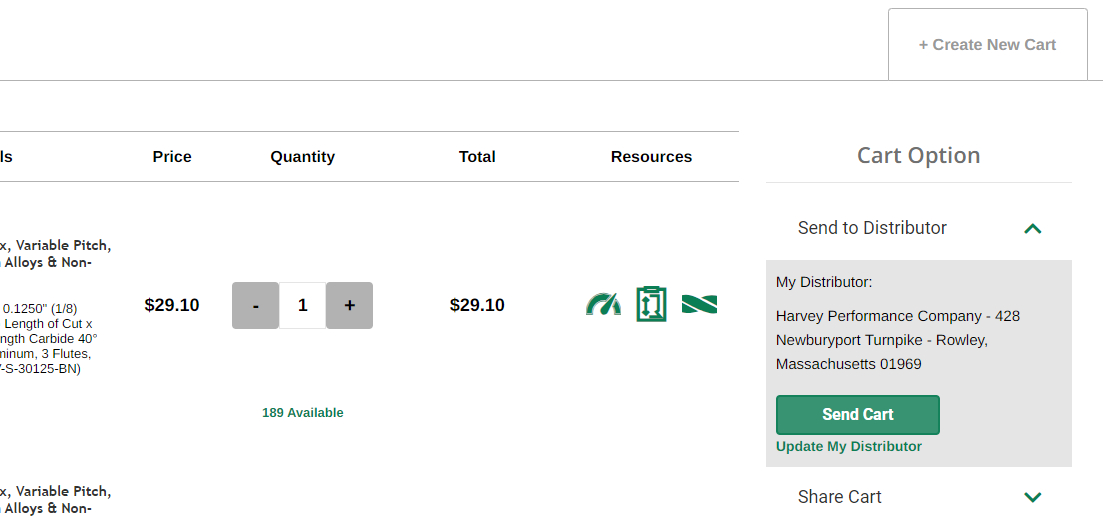1105x520 pixels.
Task: Decrease quantity with the minus button
Action: [x=255, y=305]
